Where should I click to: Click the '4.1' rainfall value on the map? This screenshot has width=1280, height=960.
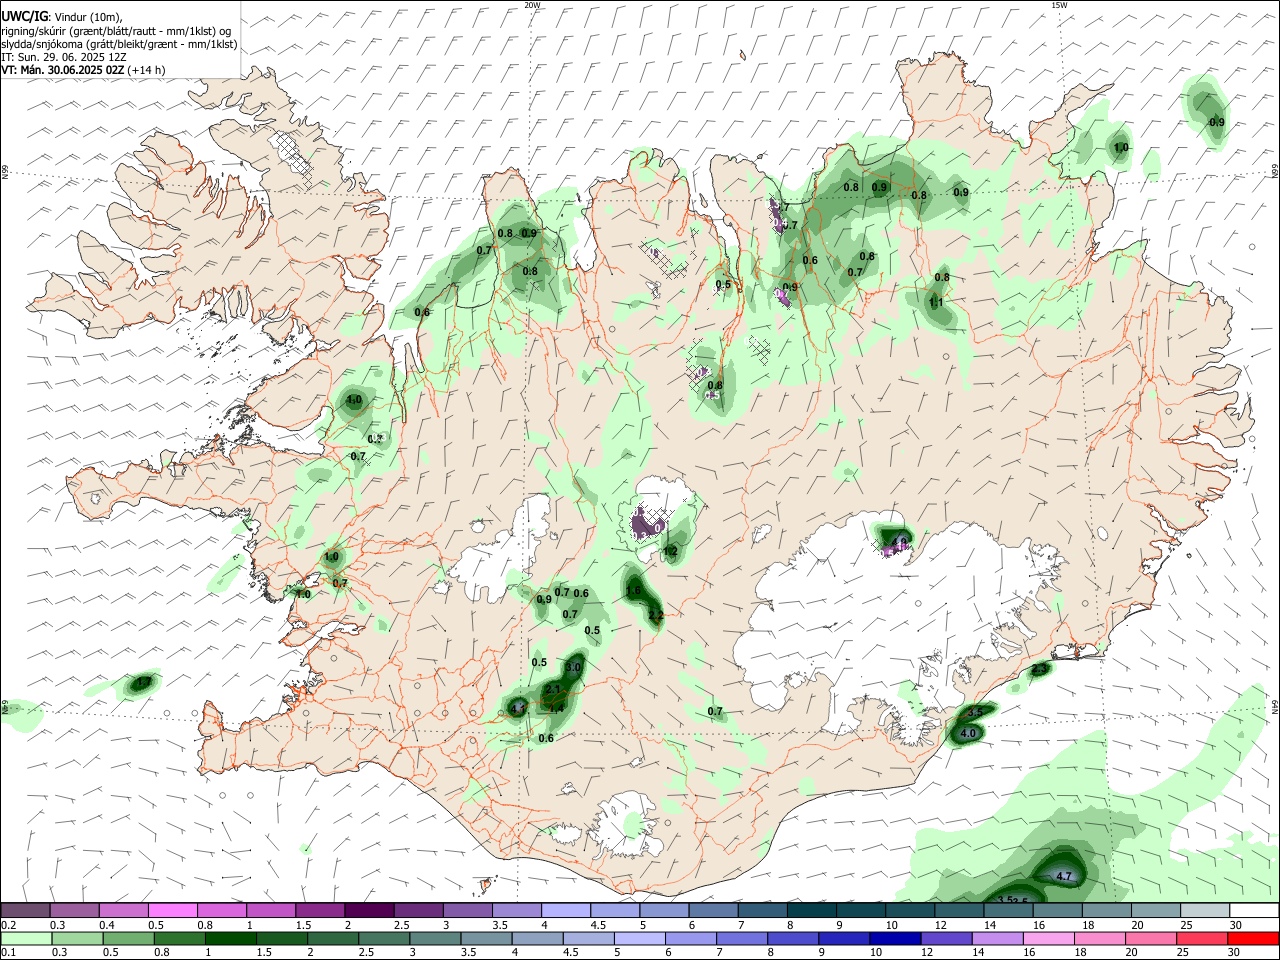[517, 708]
